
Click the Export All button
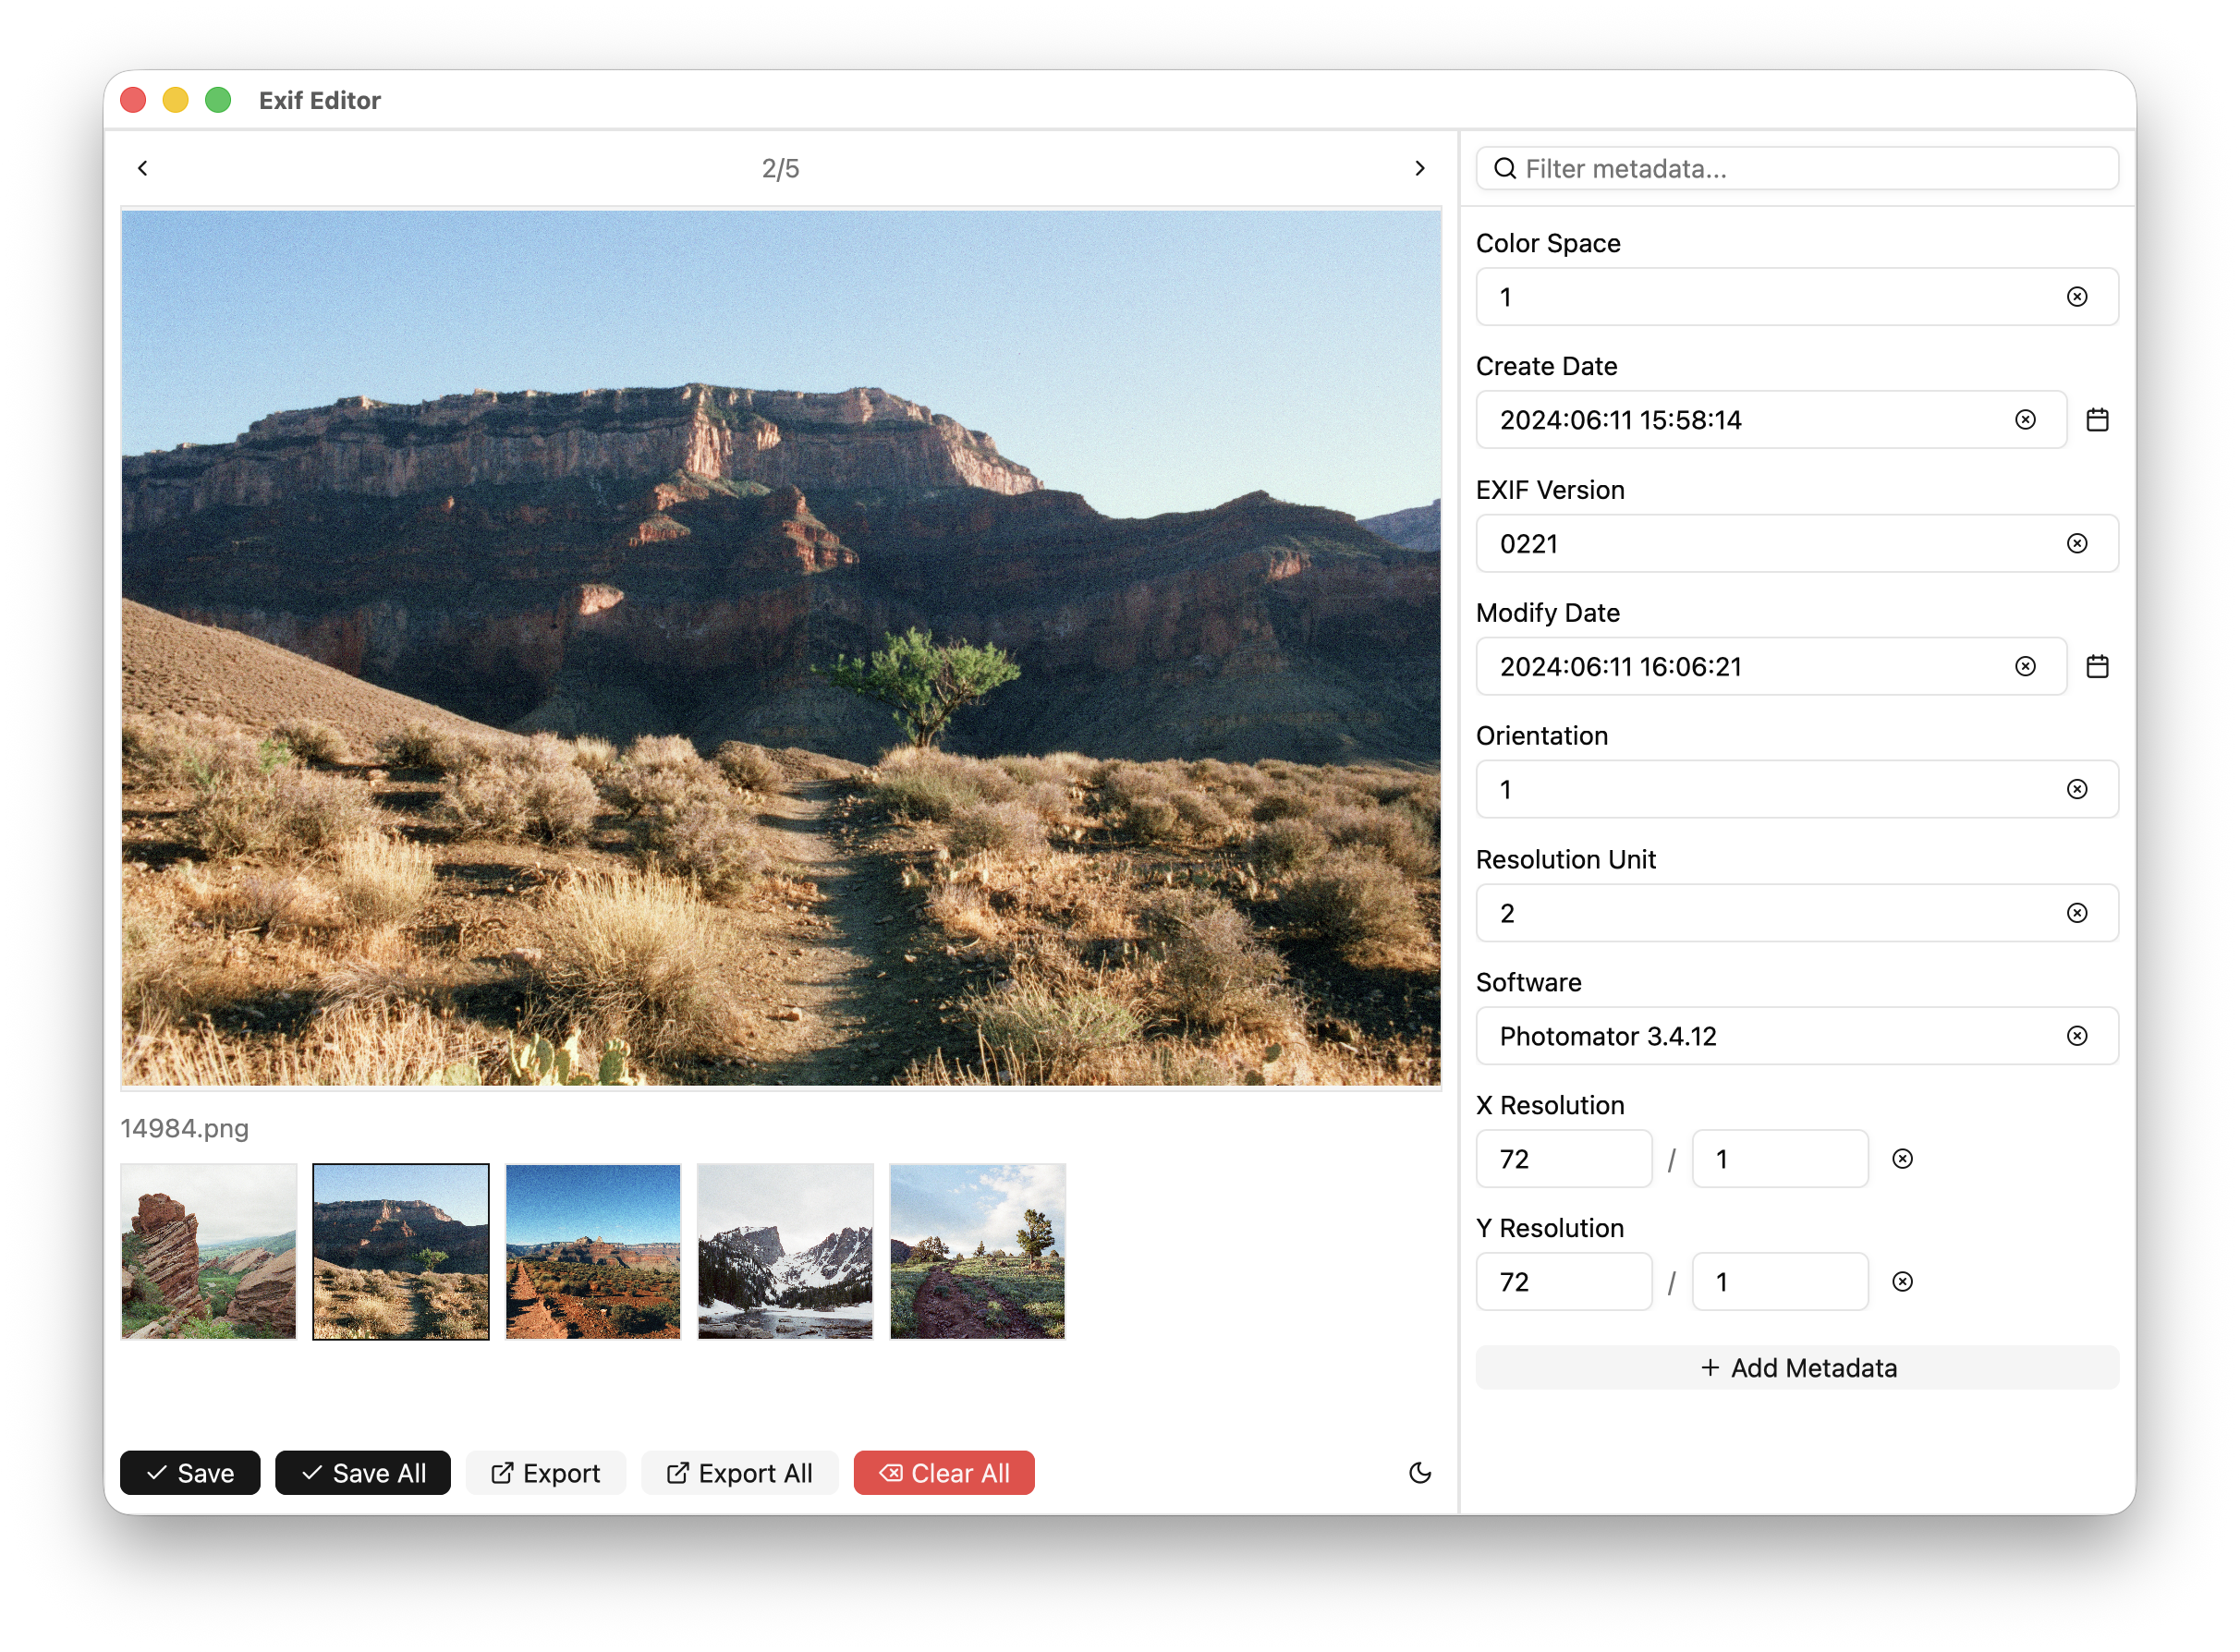click(740, 1473)
